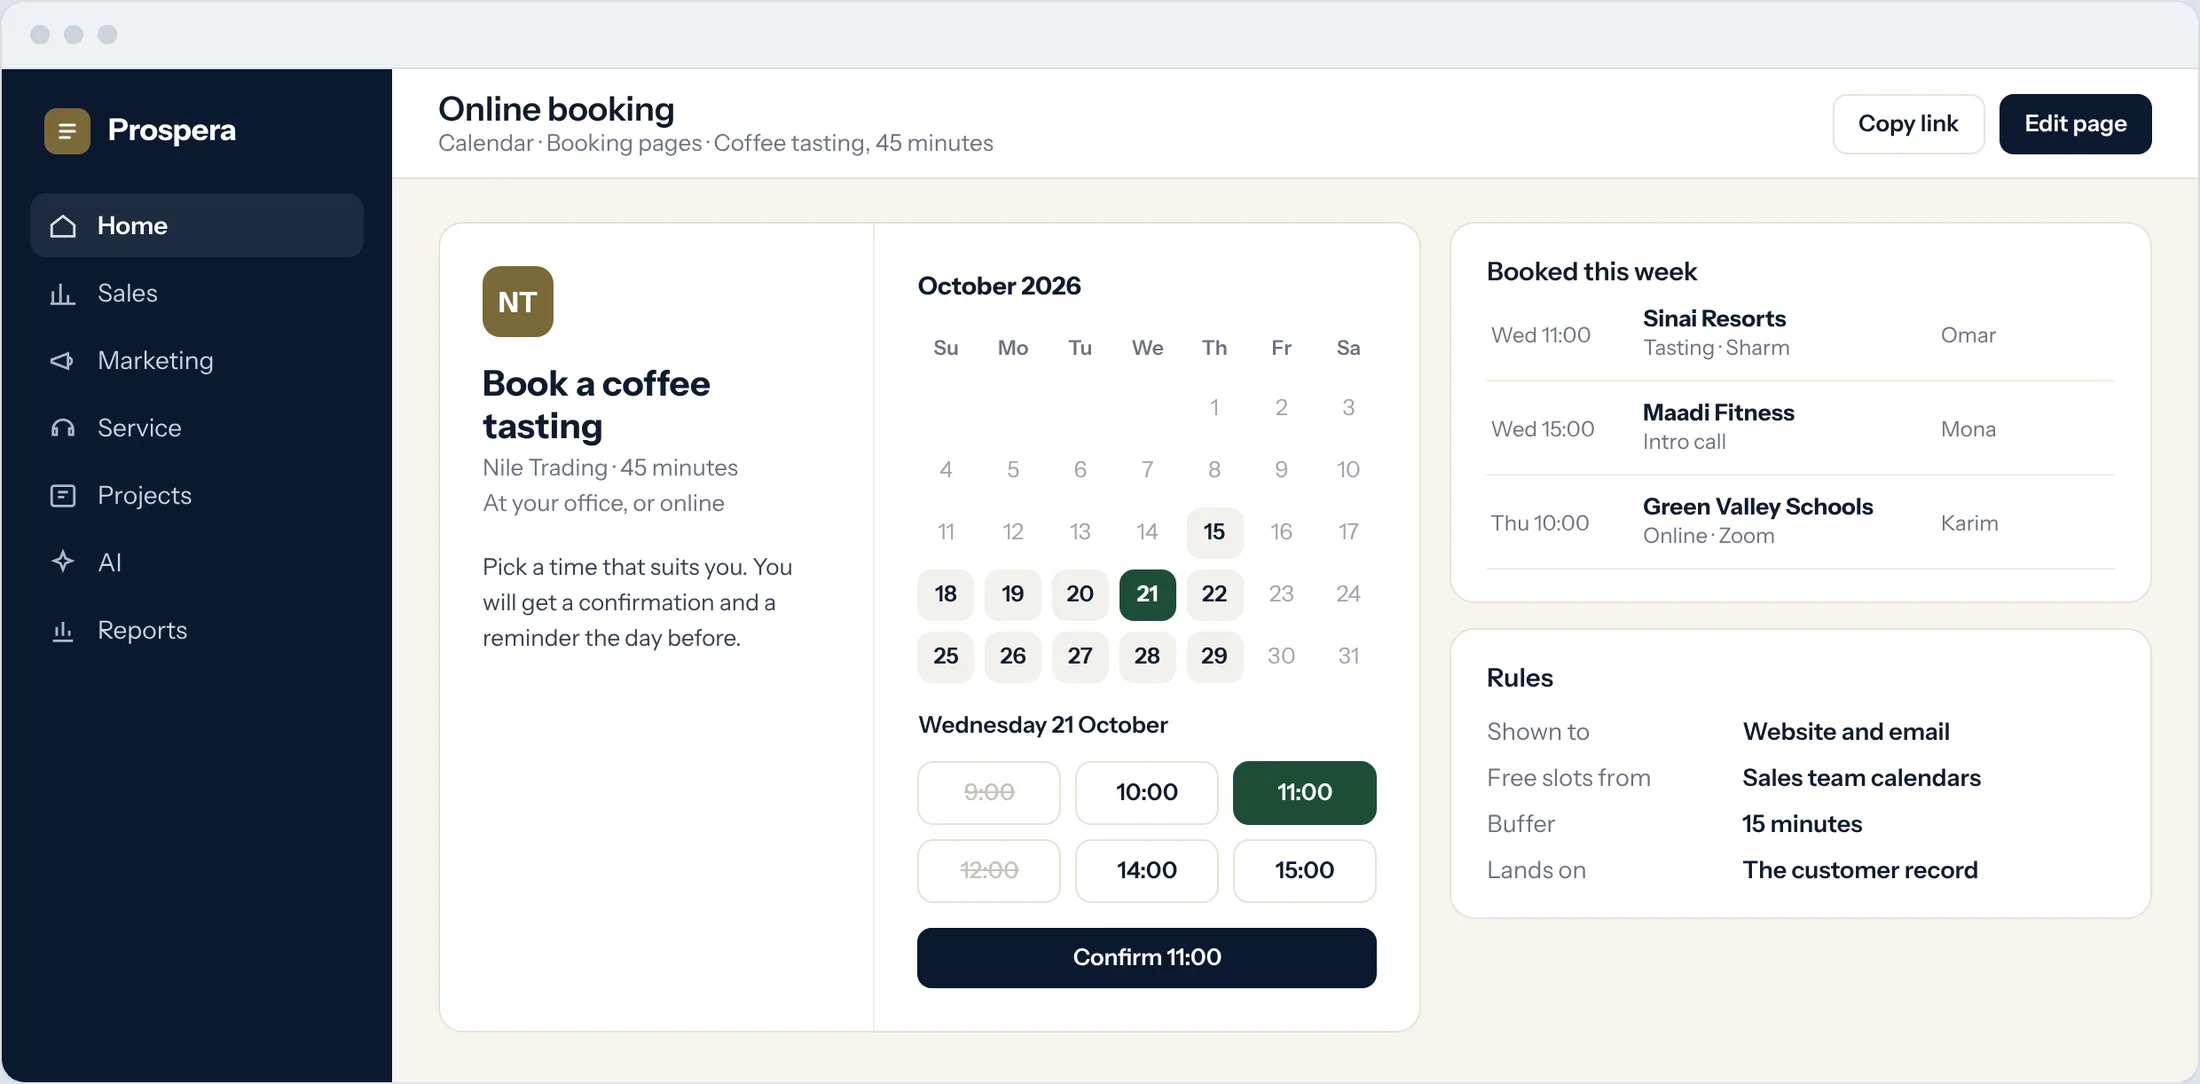Select highlighted date October 21

point(1147,594)
